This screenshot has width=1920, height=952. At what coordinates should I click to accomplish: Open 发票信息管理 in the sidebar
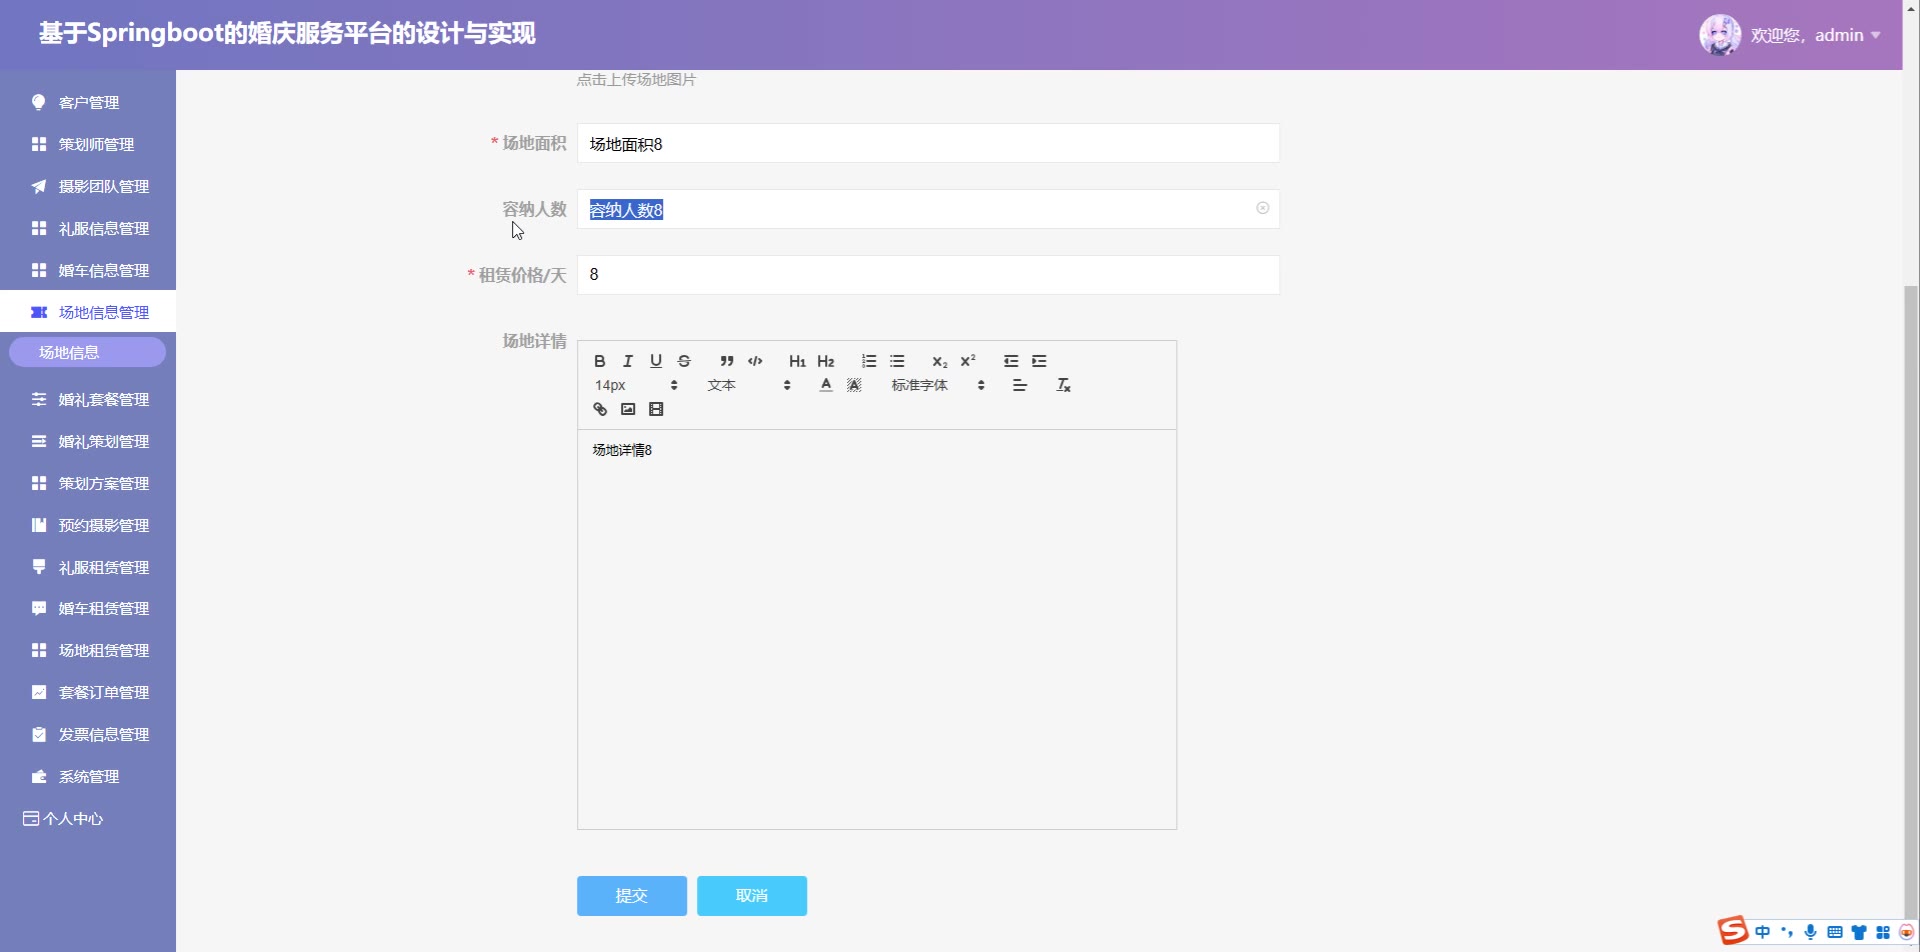(88, 734)
